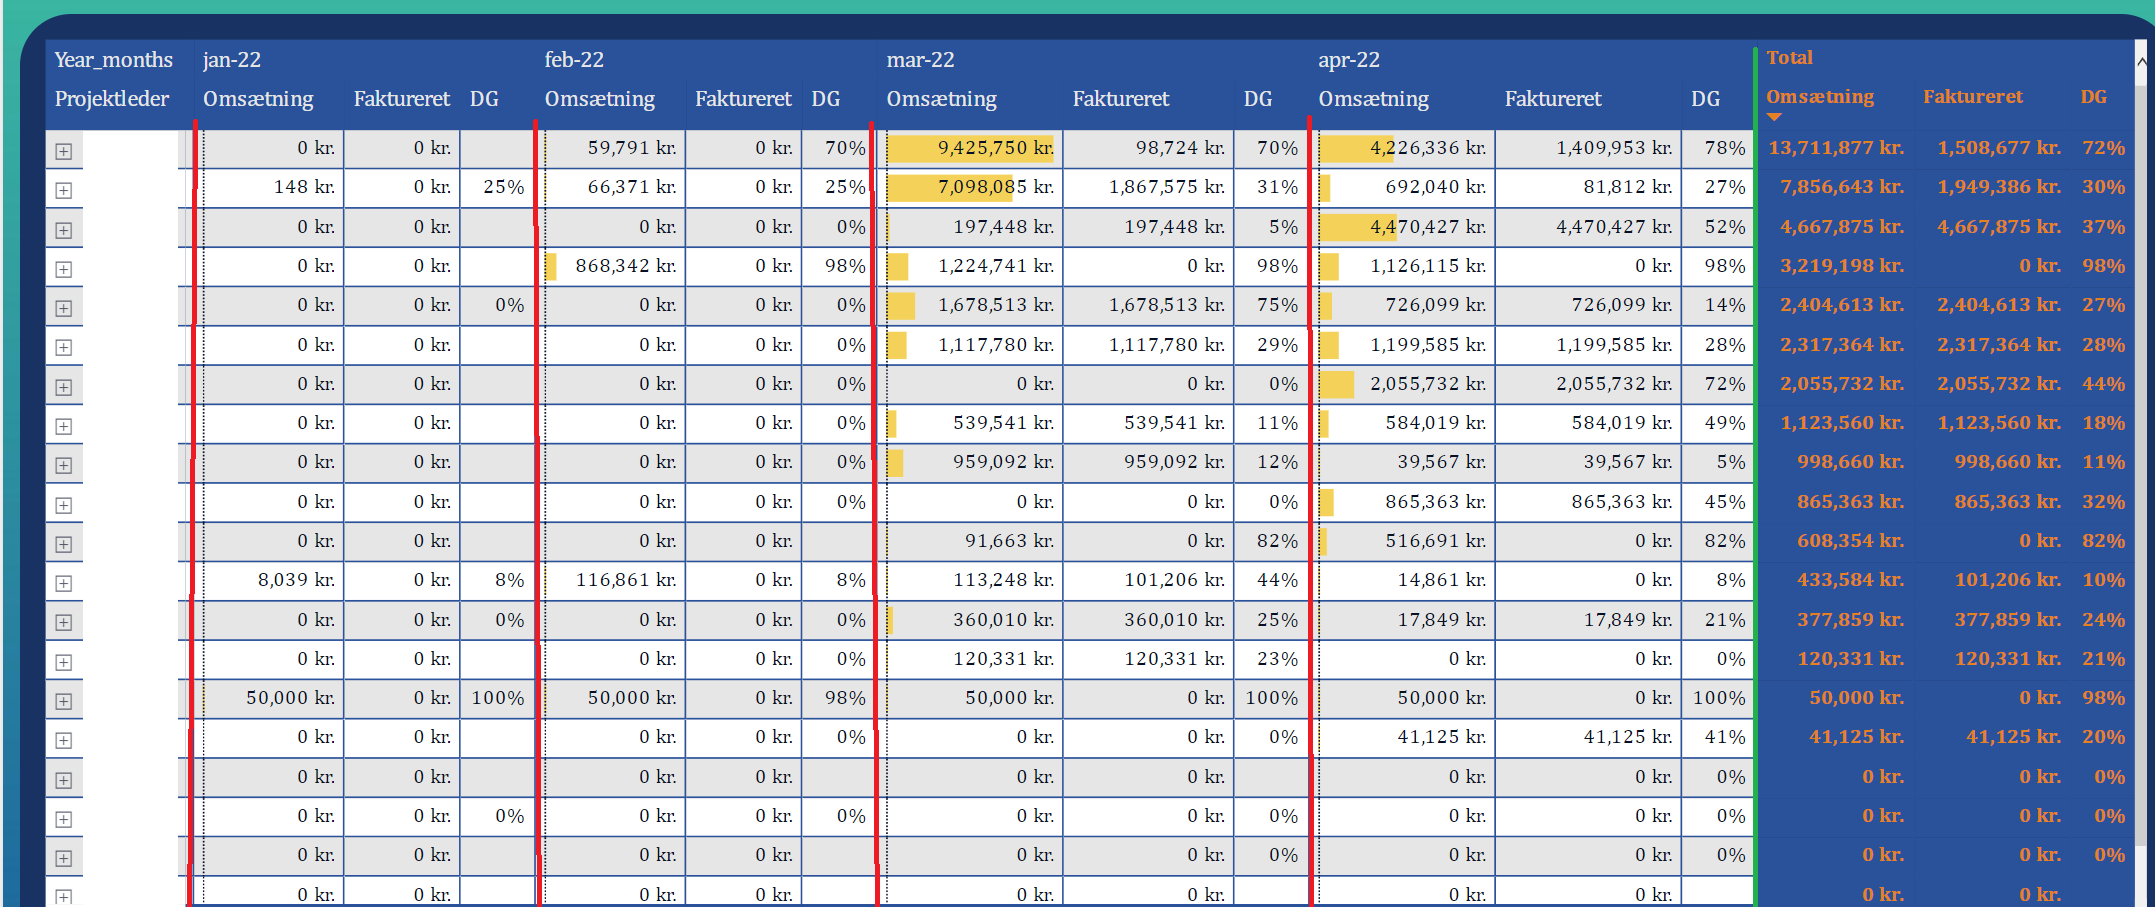
Task: Expand the row with total 7,856,643 kr.
Action: click(x=64, y=191)
